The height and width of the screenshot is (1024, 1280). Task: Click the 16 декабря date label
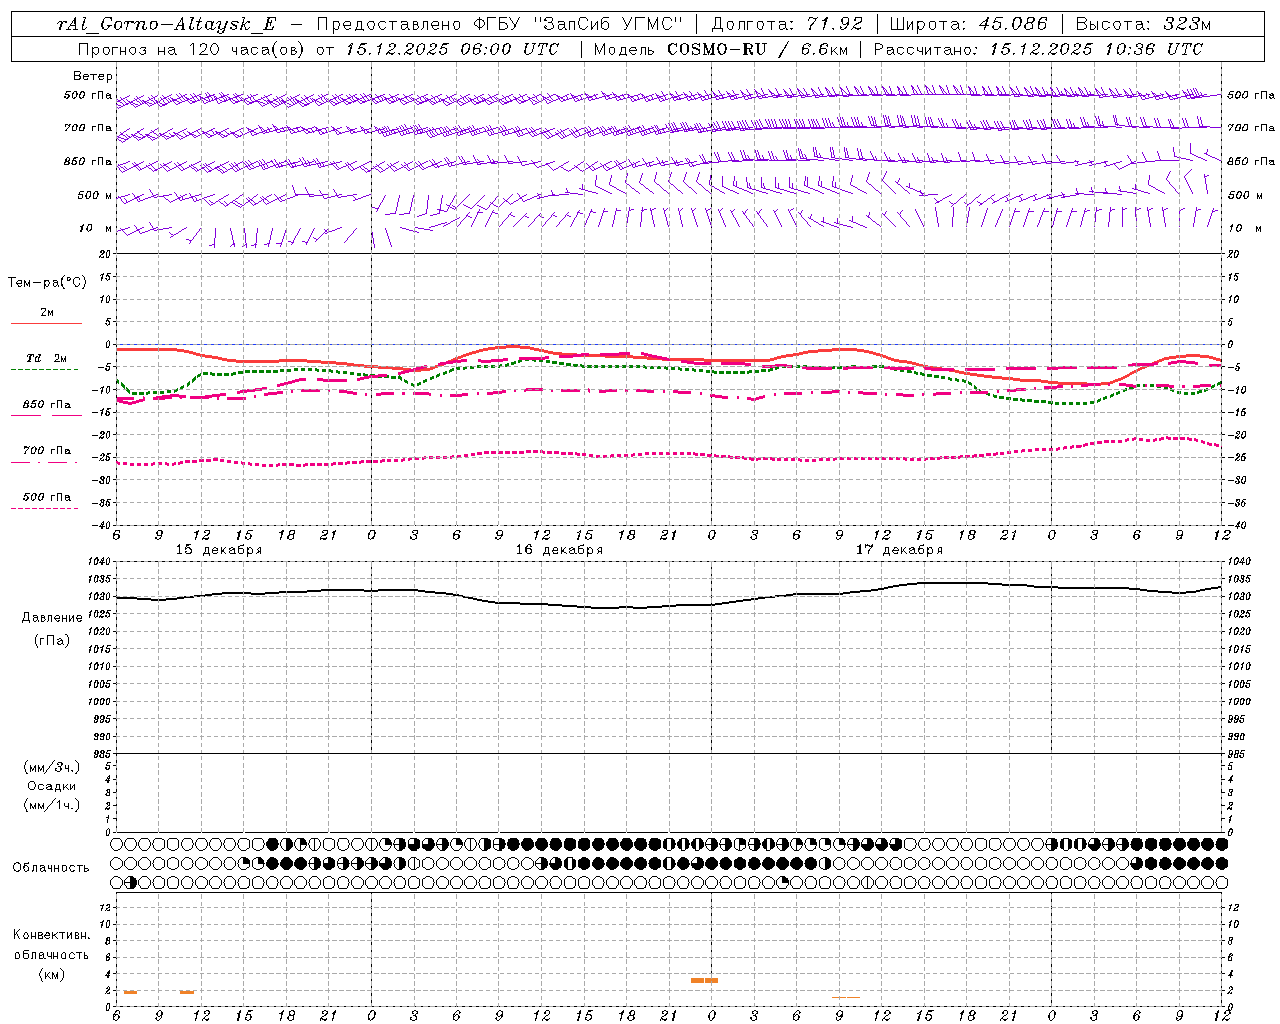pos(559,550)
